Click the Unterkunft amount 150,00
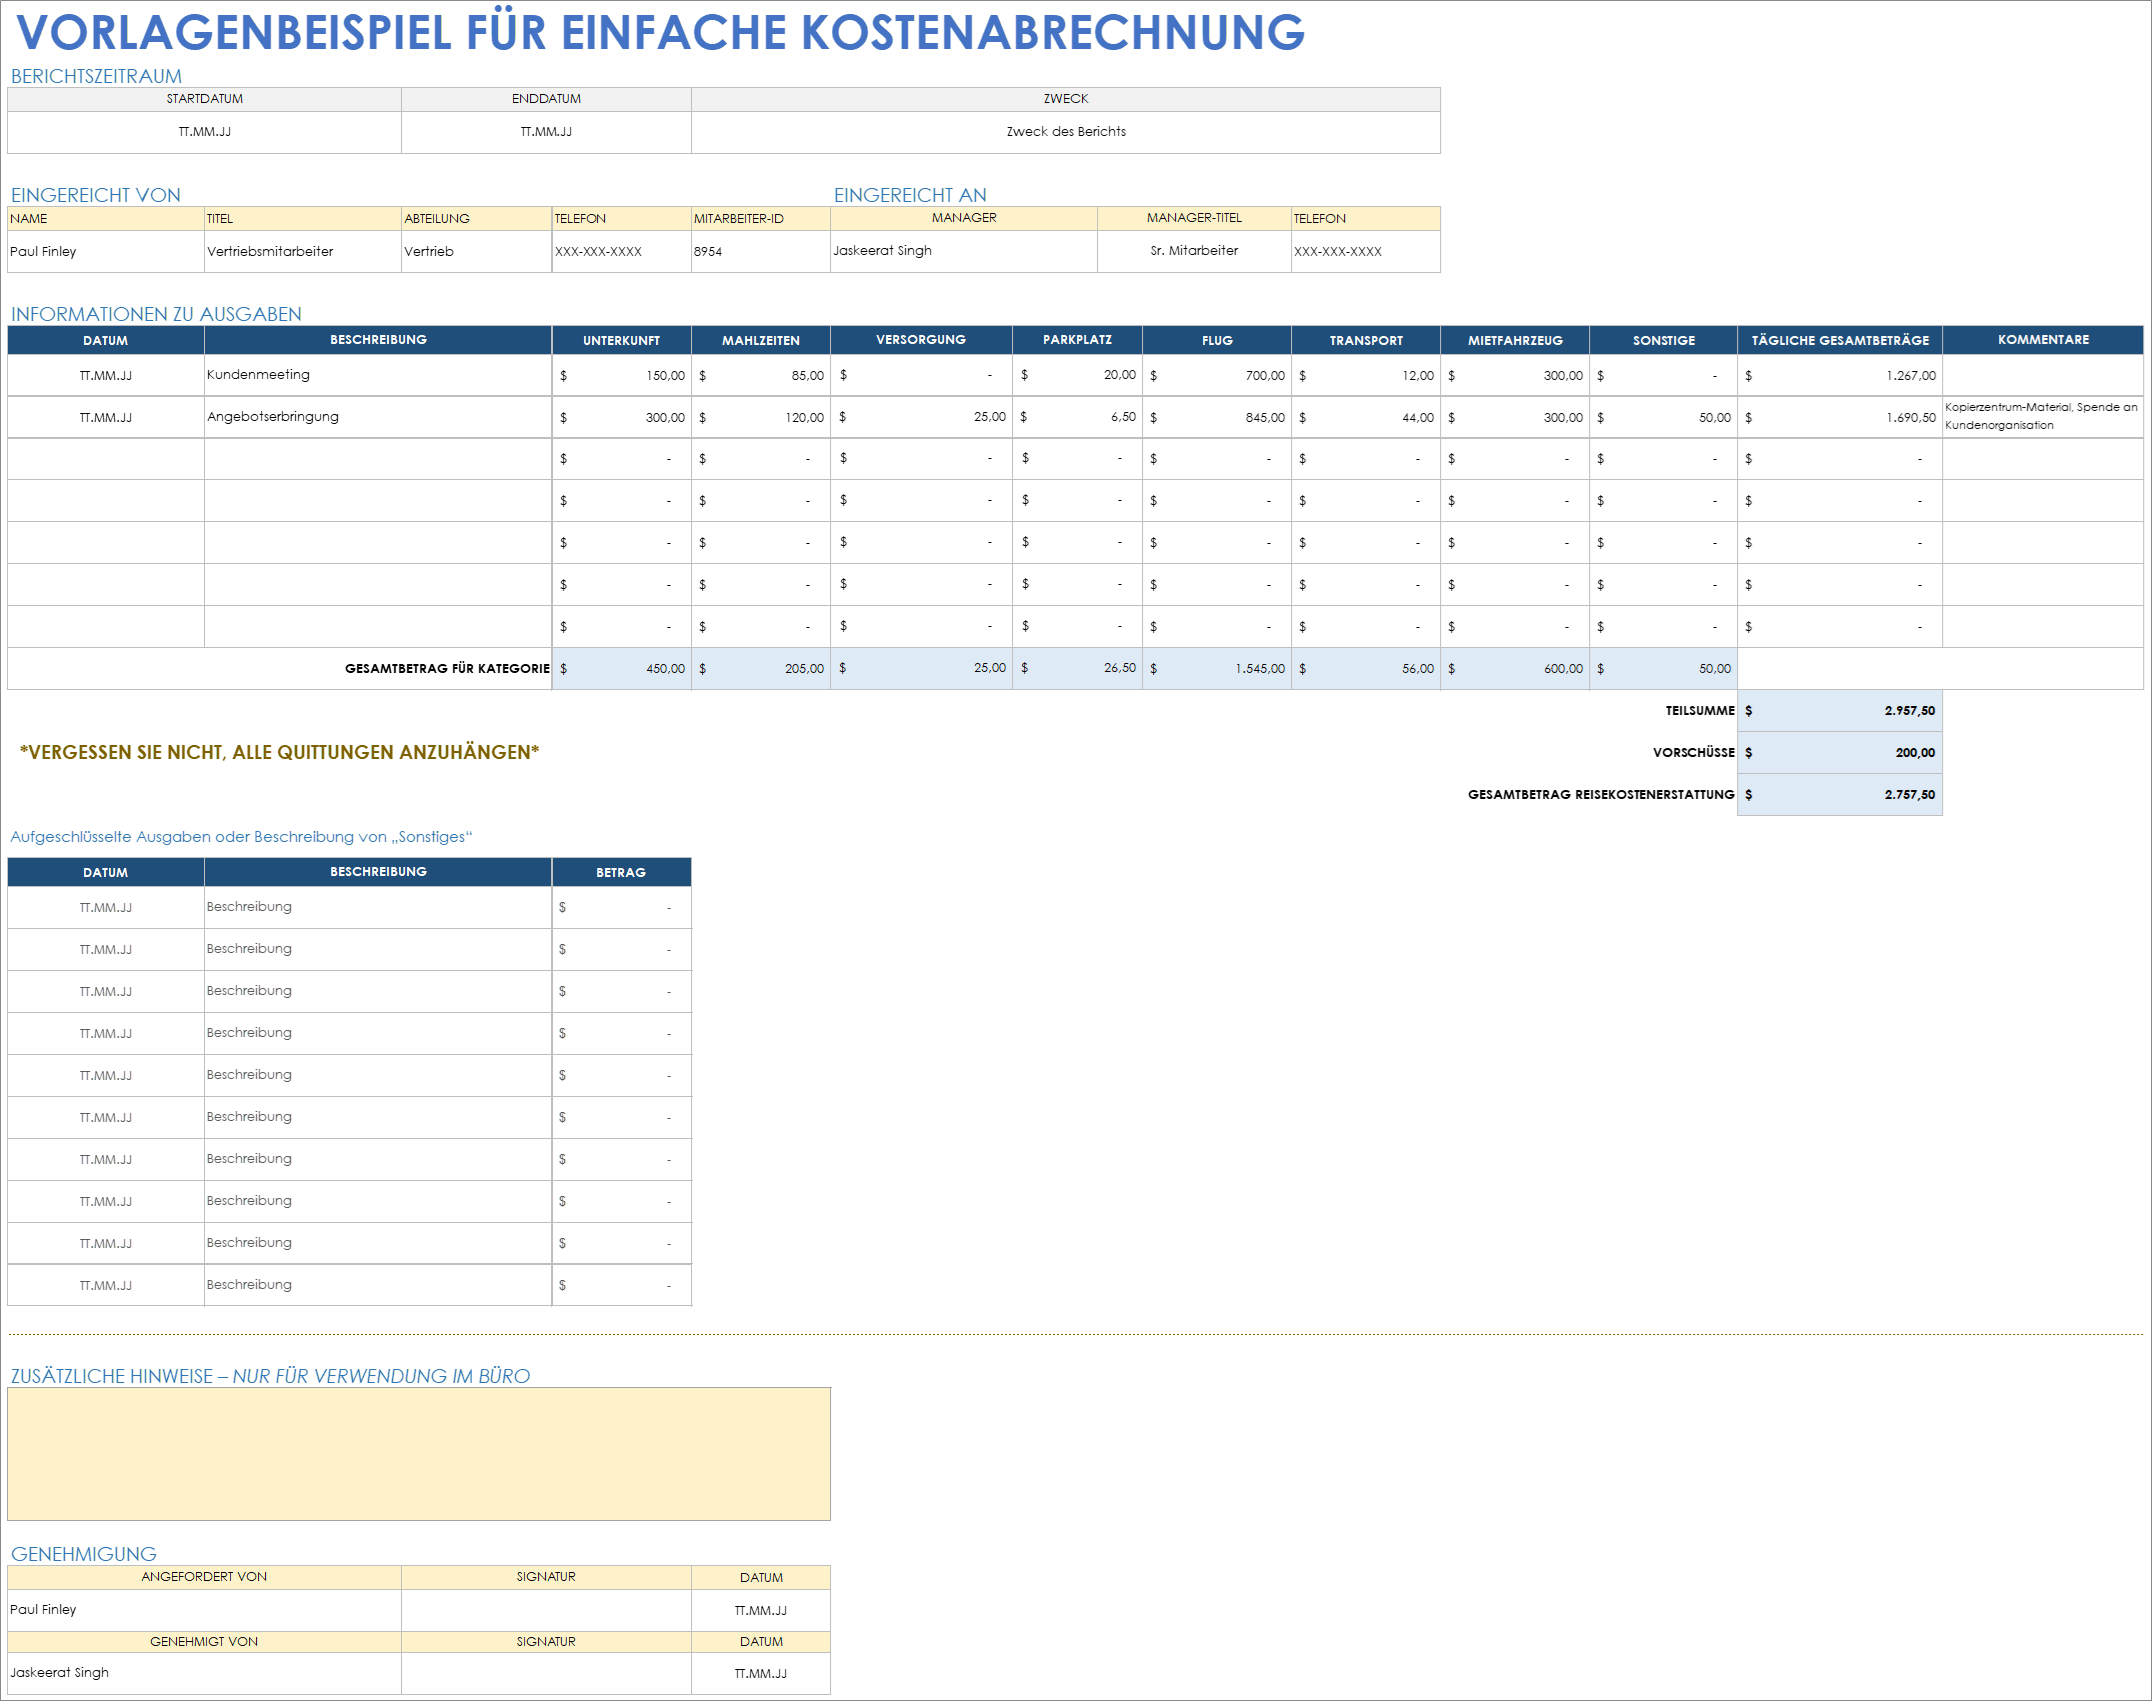2152x1701 pixels. pos(621,375)
